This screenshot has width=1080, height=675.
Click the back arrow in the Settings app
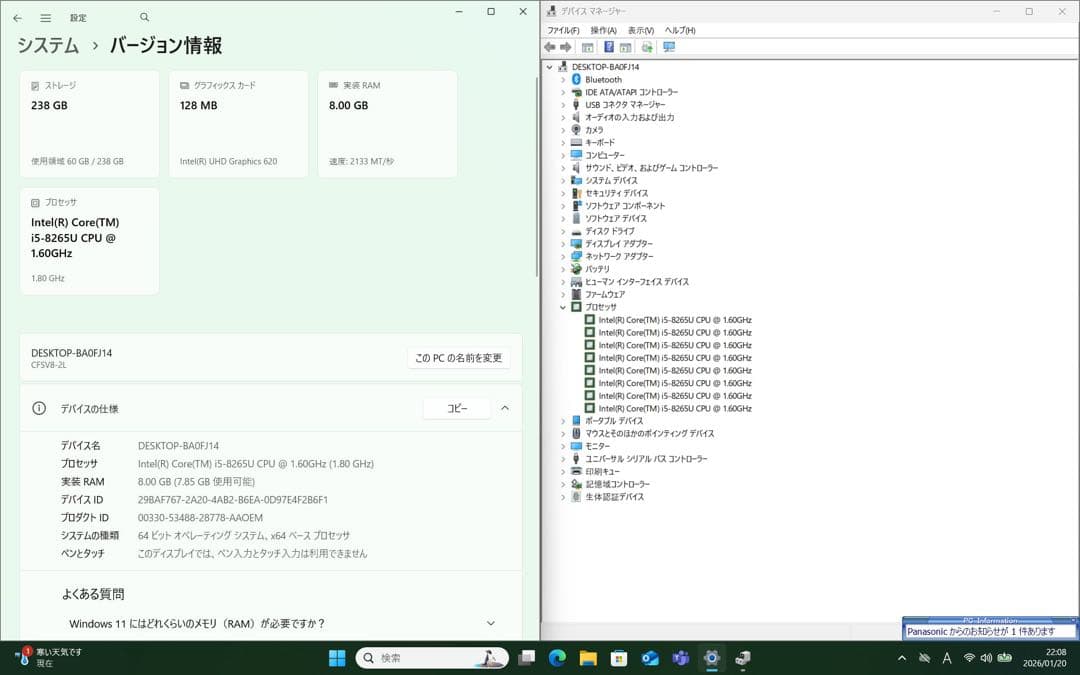coord(16,17)
